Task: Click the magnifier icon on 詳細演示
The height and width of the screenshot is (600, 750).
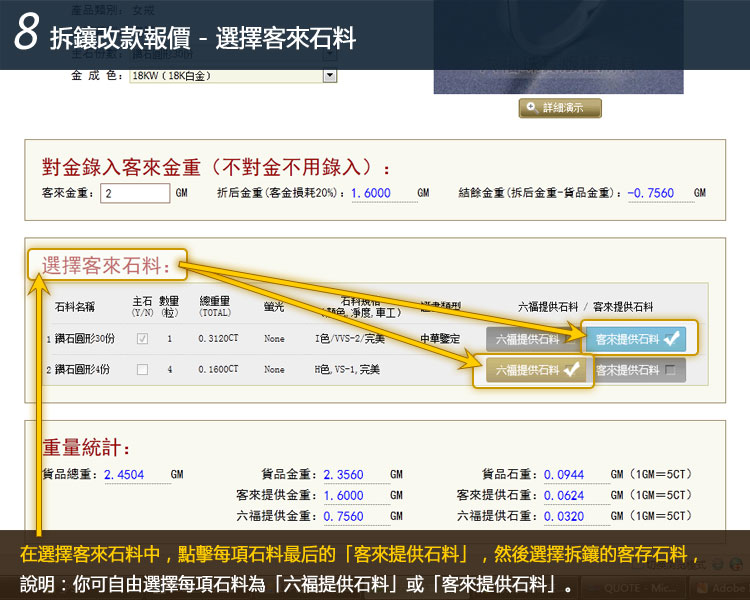Action: (531, 107)
